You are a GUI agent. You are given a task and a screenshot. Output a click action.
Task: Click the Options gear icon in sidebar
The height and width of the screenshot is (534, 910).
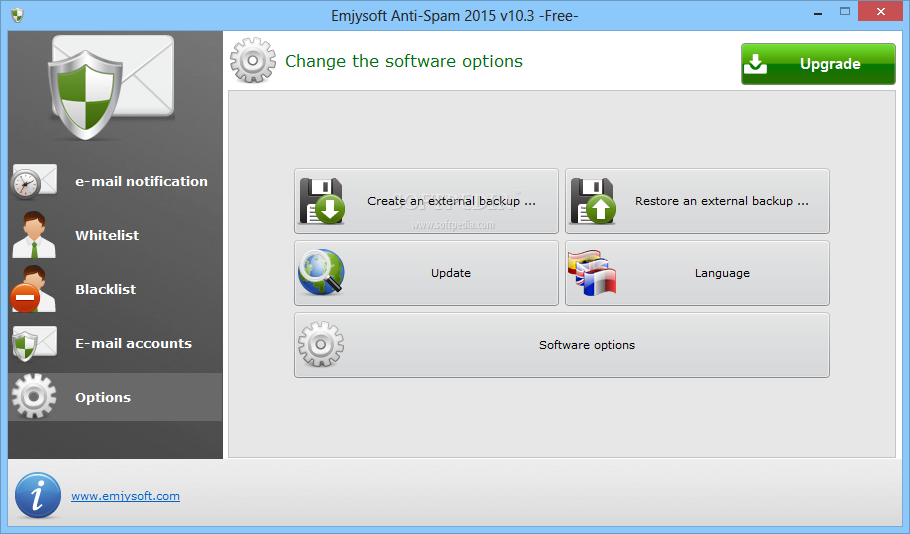(34, 396)
